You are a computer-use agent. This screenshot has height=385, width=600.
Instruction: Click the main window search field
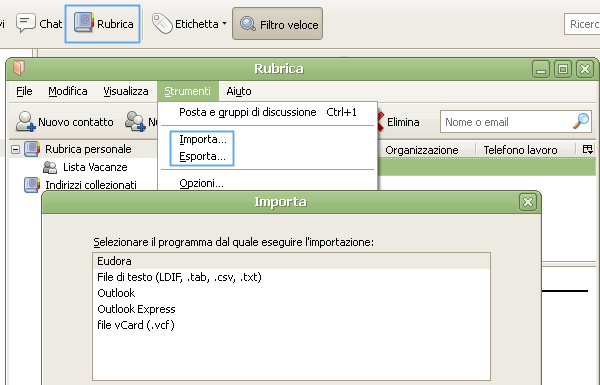[x=582, y=24]
